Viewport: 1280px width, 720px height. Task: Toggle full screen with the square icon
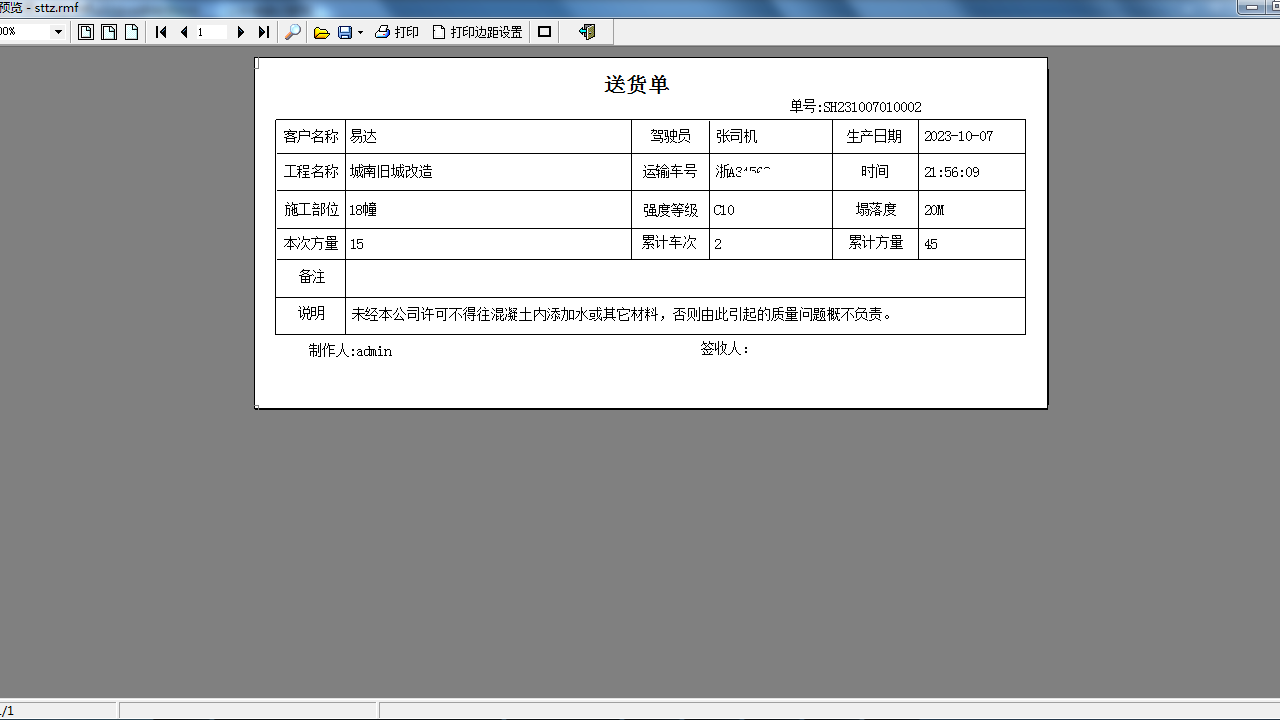click(x=543, y=32)
